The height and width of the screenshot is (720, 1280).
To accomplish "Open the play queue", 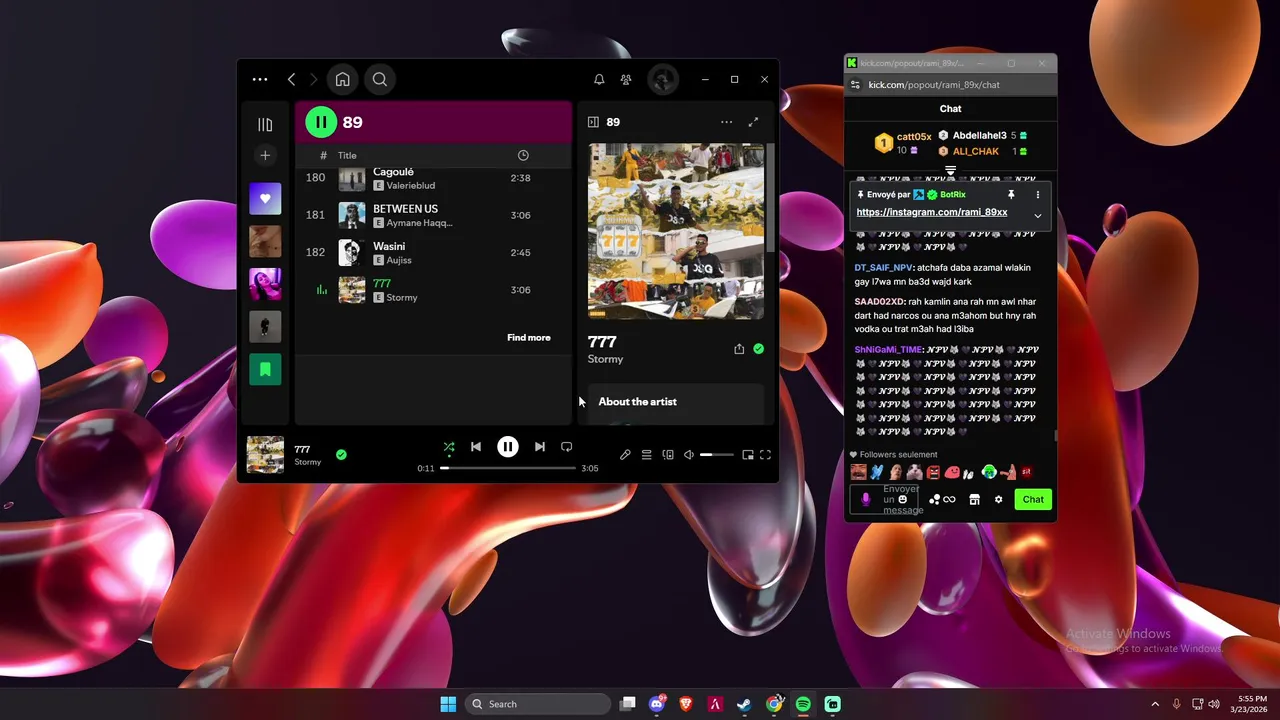I will click(x=647, y=455).
